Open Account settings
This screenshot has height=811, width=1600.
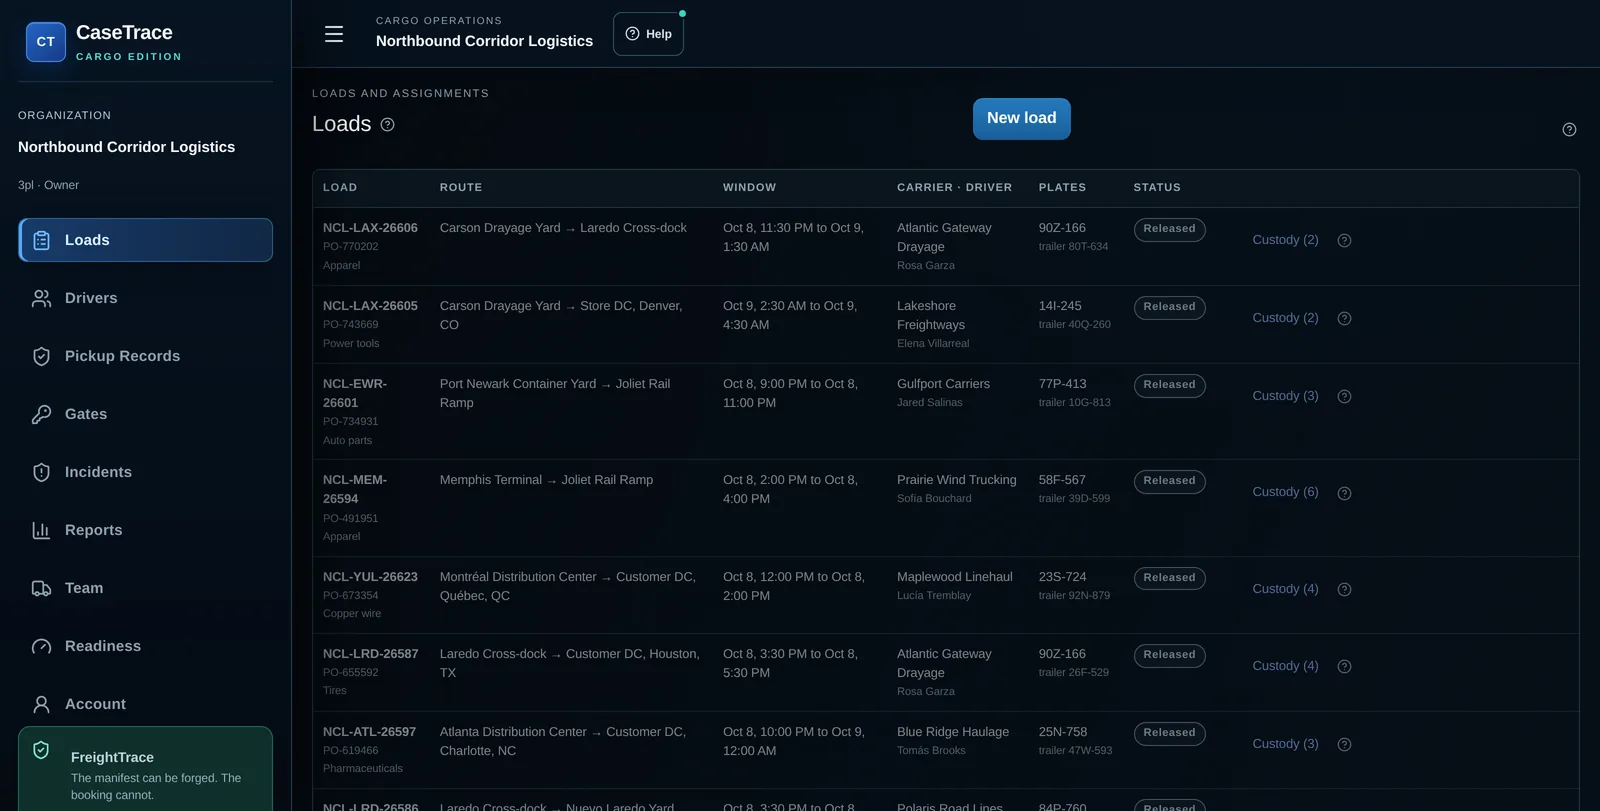145,704
